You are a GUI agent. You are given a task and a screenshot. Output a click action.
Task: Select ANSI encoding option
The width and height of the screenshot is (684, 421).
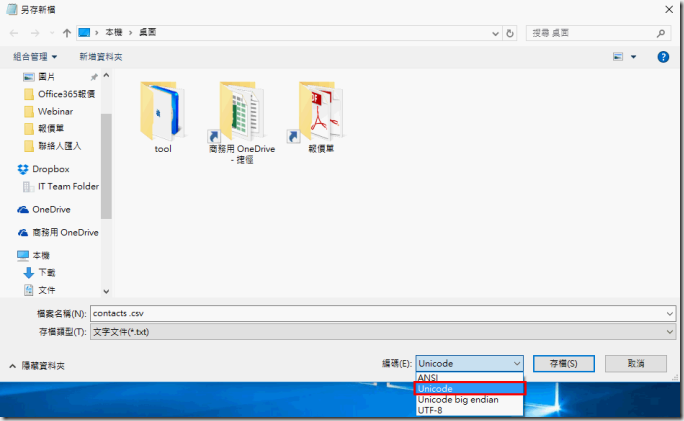click(428, 377)
